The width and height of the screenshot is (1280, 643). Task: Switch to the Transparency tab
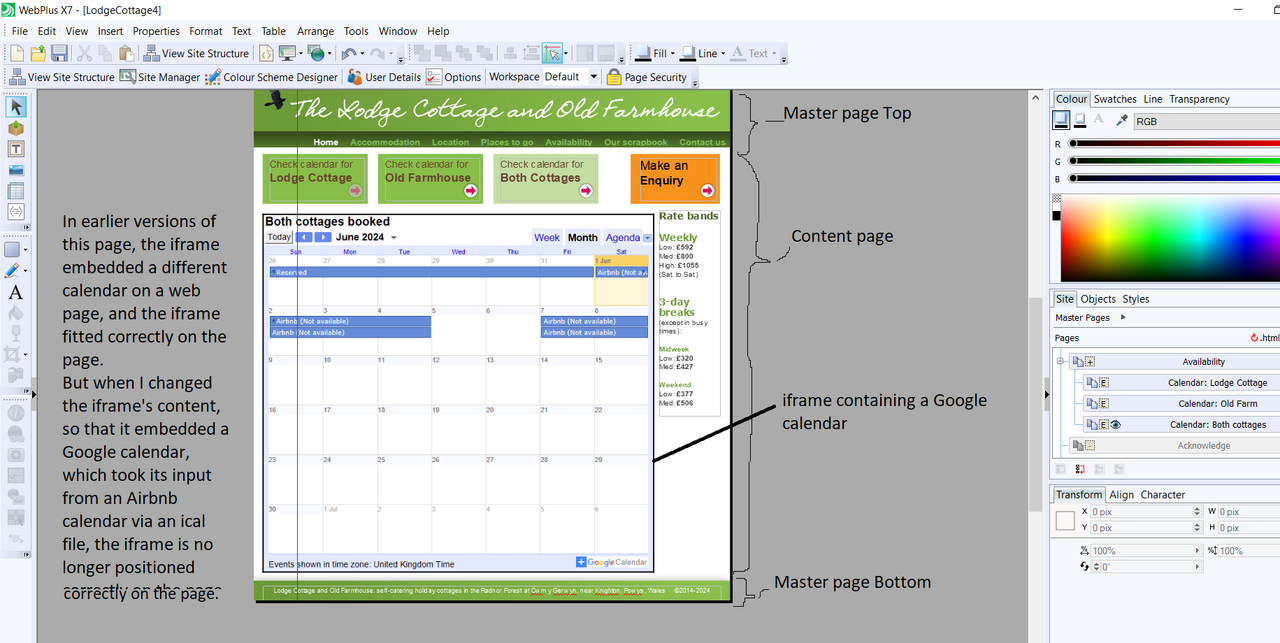[1199, 99]
